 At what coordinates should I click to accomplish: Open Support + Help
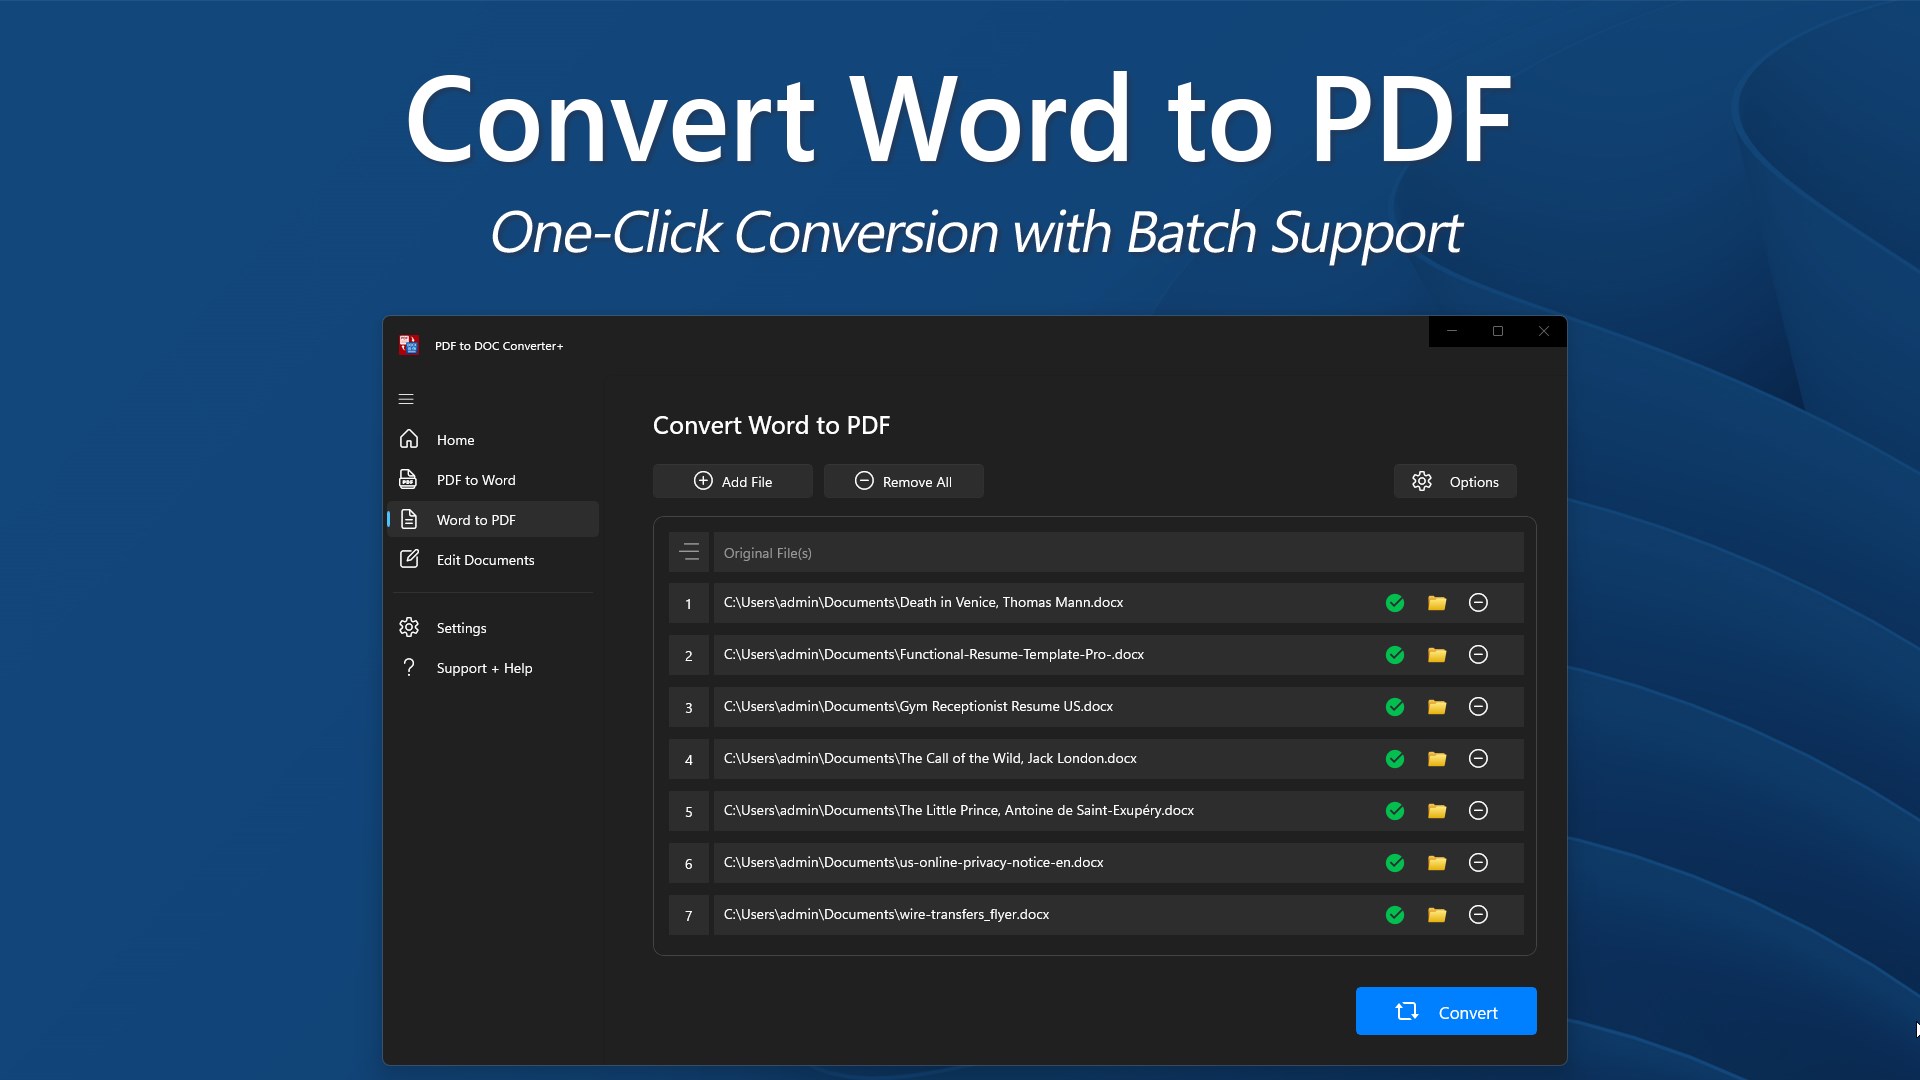[x=493, y=668]
